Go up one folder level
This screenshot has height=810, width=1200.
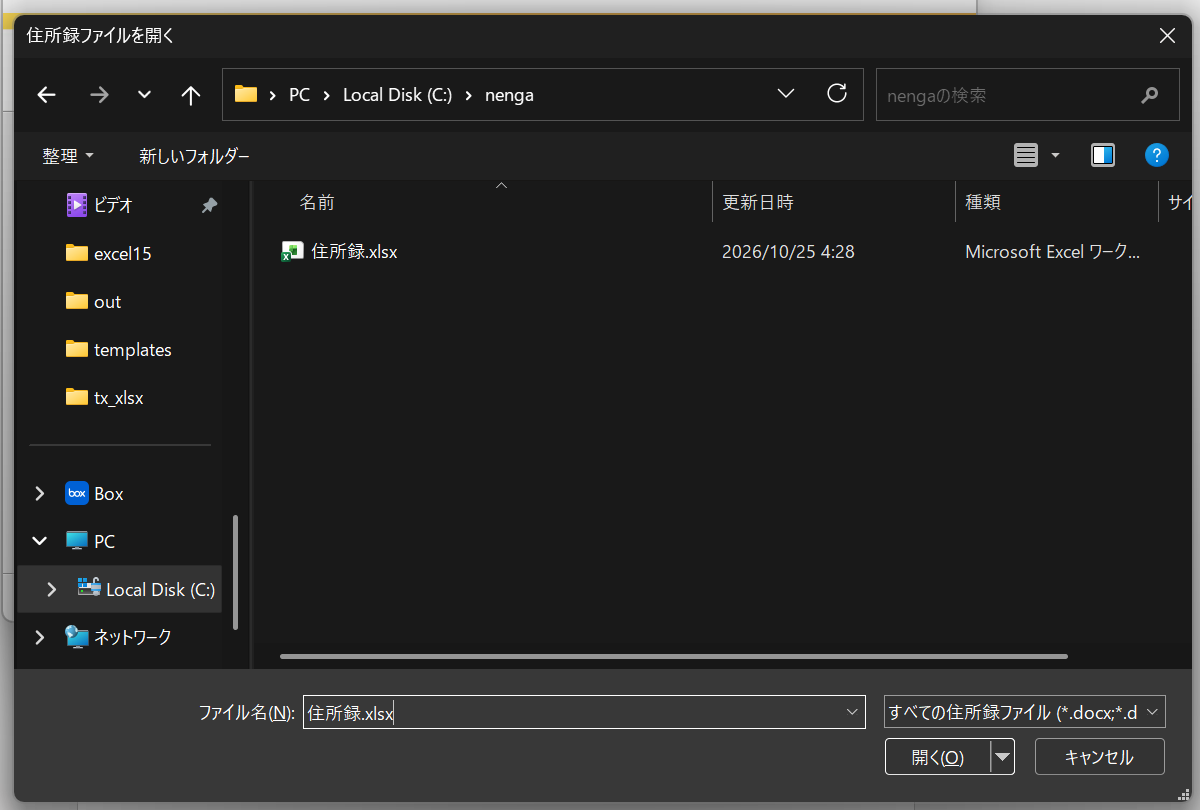tap(190, 95)
